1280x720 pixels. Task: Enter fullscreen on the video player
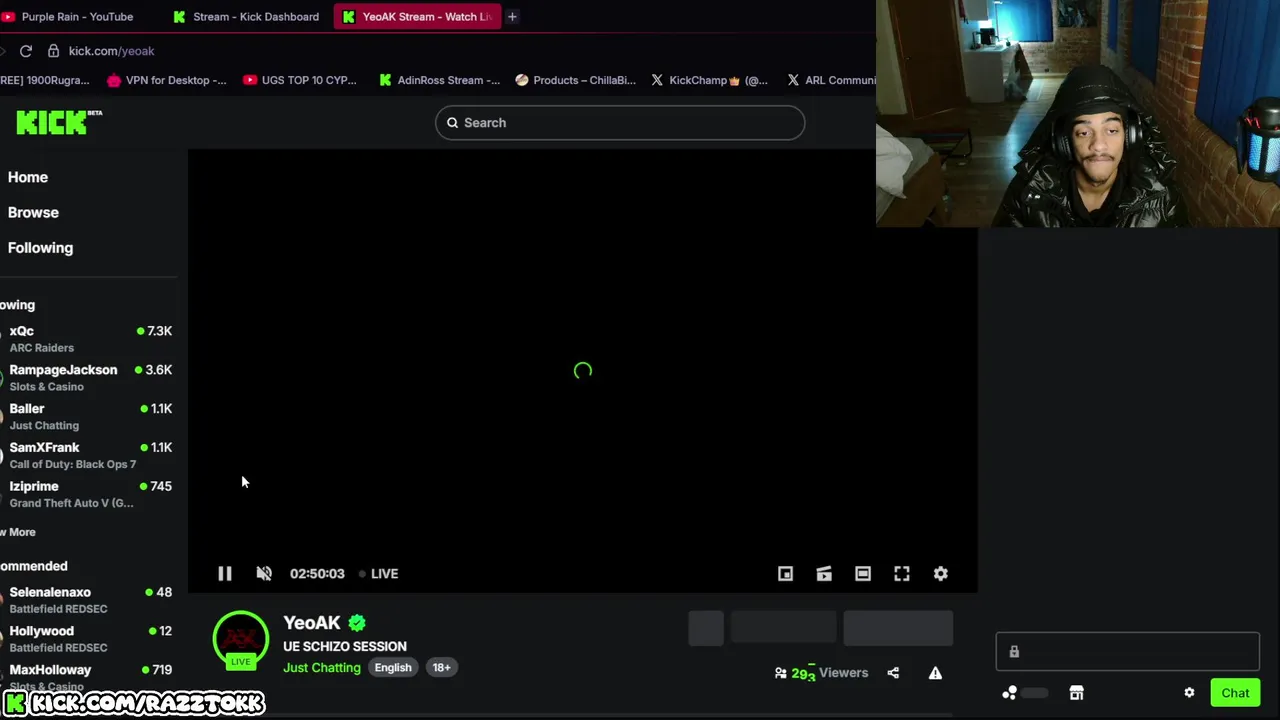[902, 573]
